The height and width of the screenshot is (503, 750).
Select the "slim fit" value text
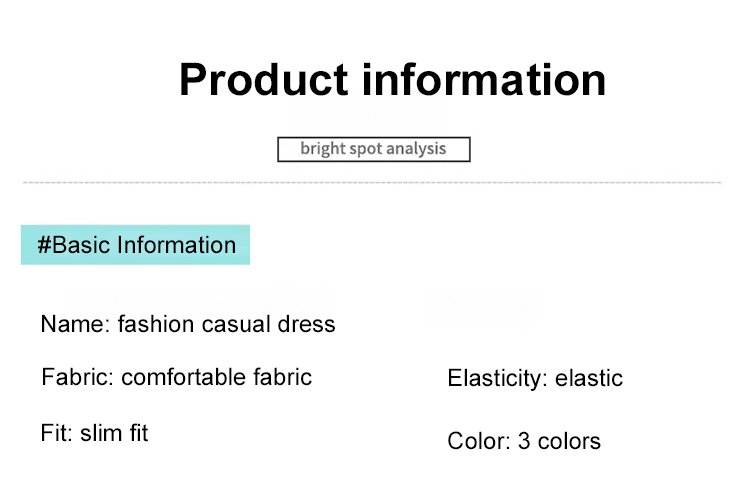coord(113,434)
